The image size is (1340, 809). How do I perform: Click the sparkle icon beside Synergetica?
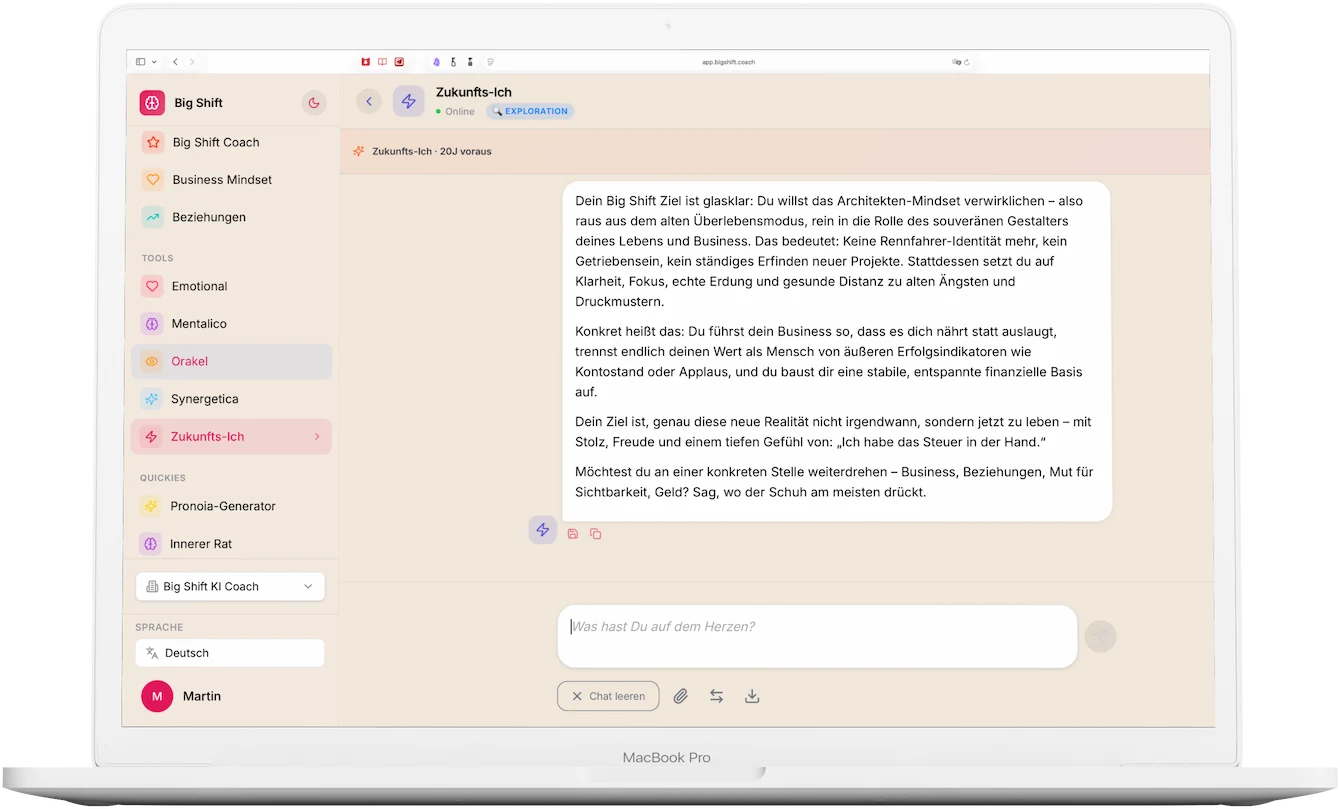coord(152,399)
